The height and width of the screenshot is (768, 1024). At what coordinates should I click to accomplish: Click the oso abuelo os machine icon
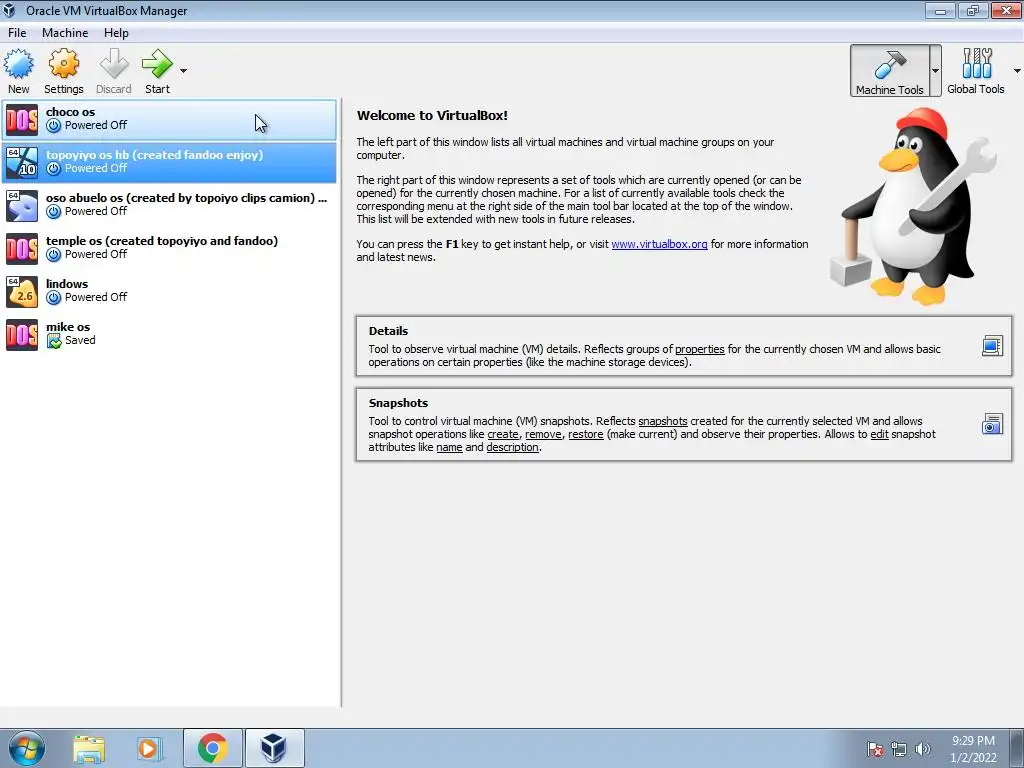[x=22, y=206]
